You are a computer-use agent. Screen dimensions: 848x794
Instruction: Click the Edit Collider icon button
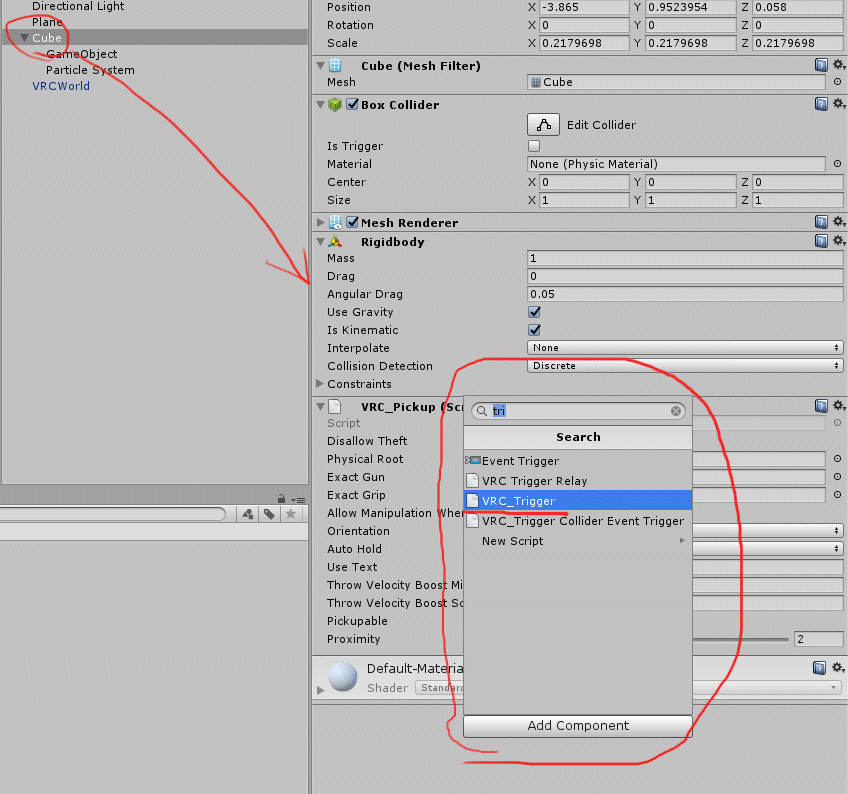[x=543, y=124]
